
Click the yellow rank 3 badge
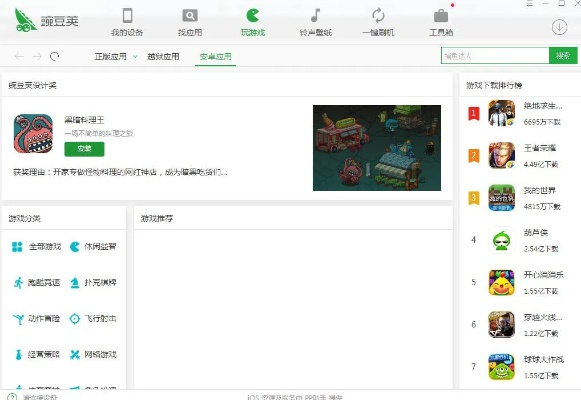(x=474, y=198)
